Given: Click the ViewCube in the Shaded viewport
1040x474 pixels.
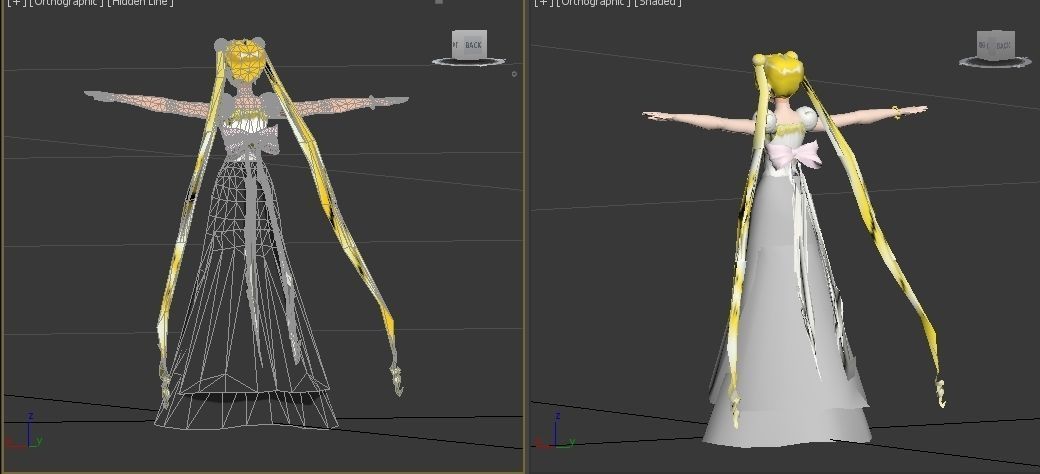Looking at the screenshot, I should (x=996, y=46).
